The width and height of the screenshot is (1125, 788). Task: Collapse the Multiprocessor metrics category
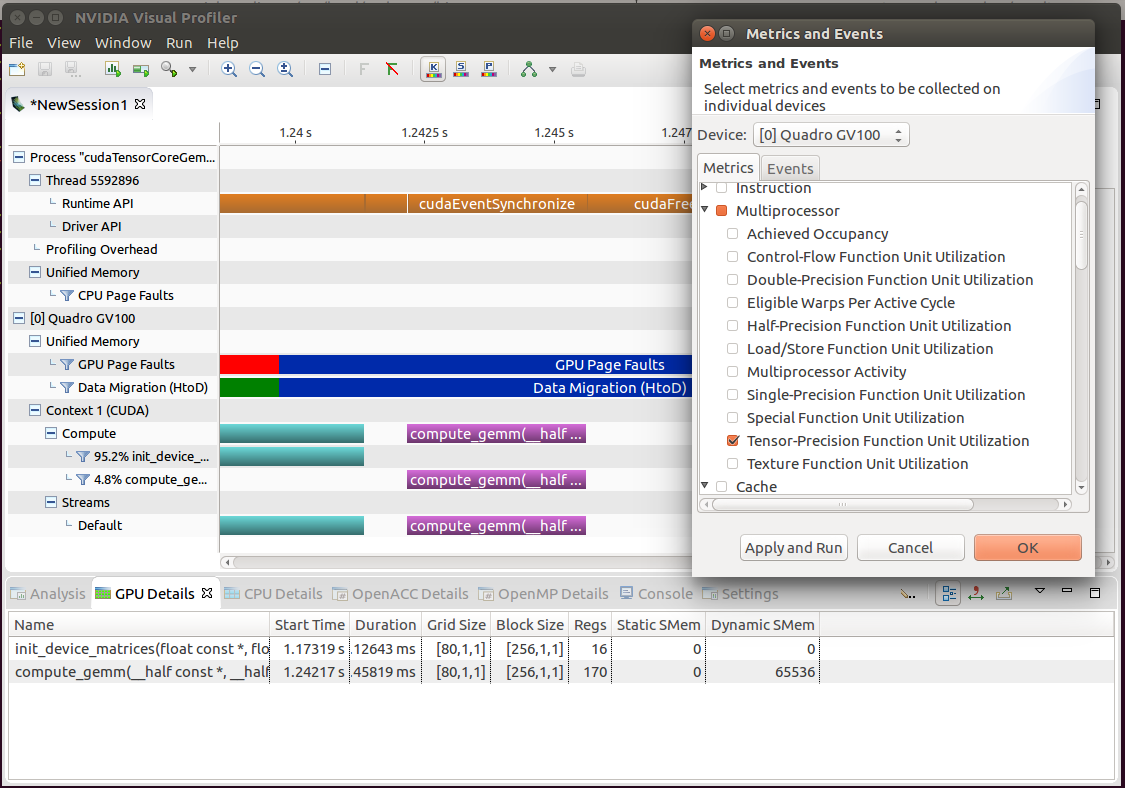[x=705, y=210]
